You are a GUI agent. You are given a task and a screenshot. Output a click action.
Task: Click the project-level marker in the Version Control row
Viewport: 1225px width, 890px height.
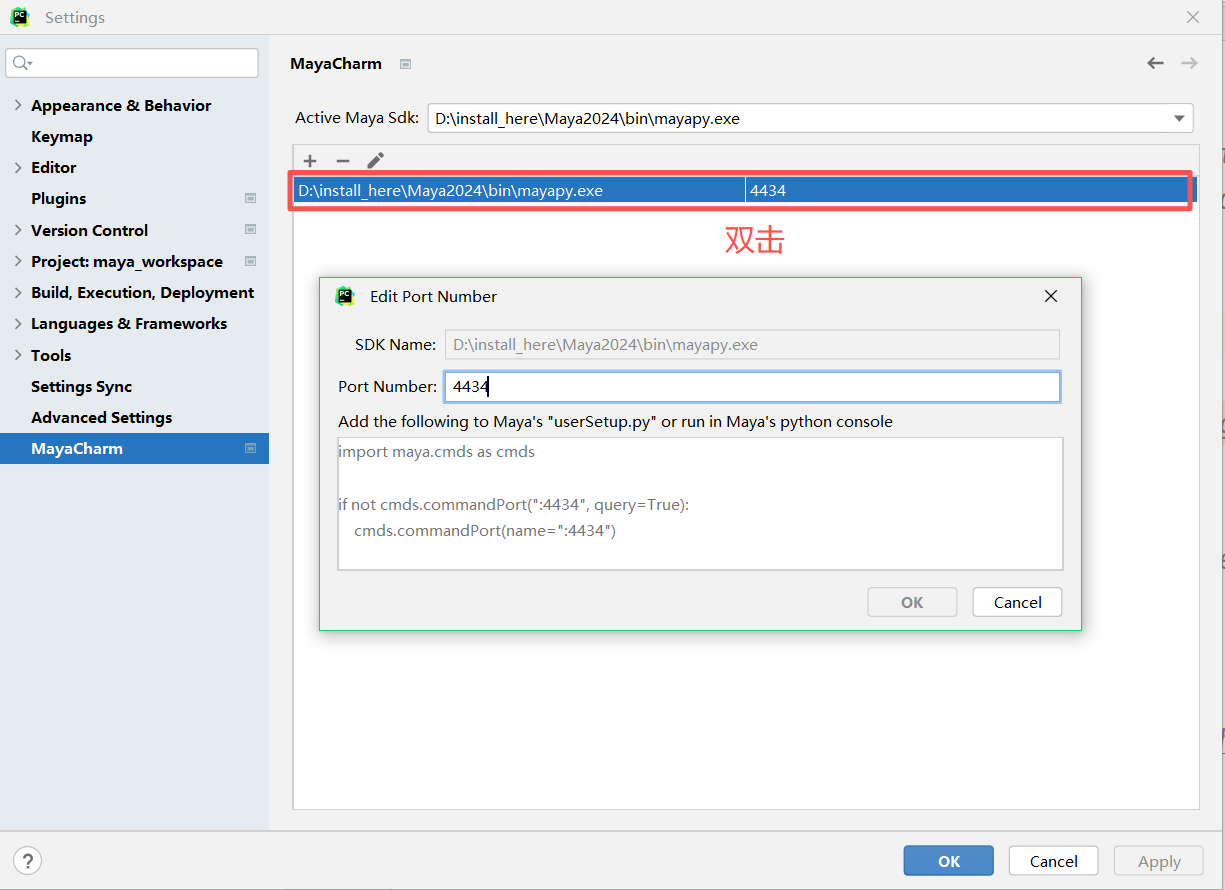pyautogui.click(x=251, y=230)
